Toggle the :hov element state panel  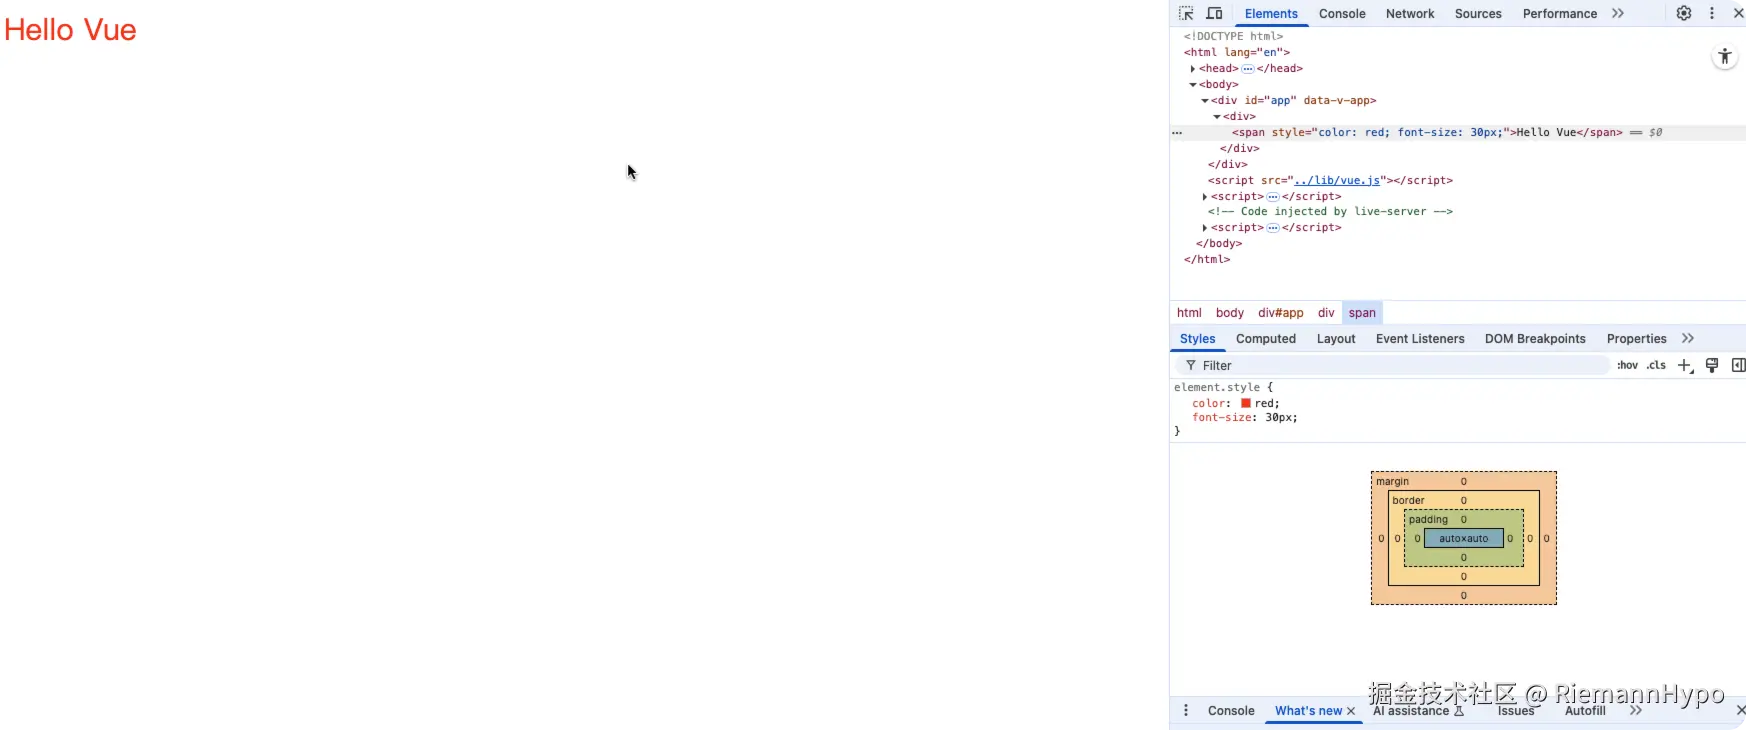point(1628,365)
